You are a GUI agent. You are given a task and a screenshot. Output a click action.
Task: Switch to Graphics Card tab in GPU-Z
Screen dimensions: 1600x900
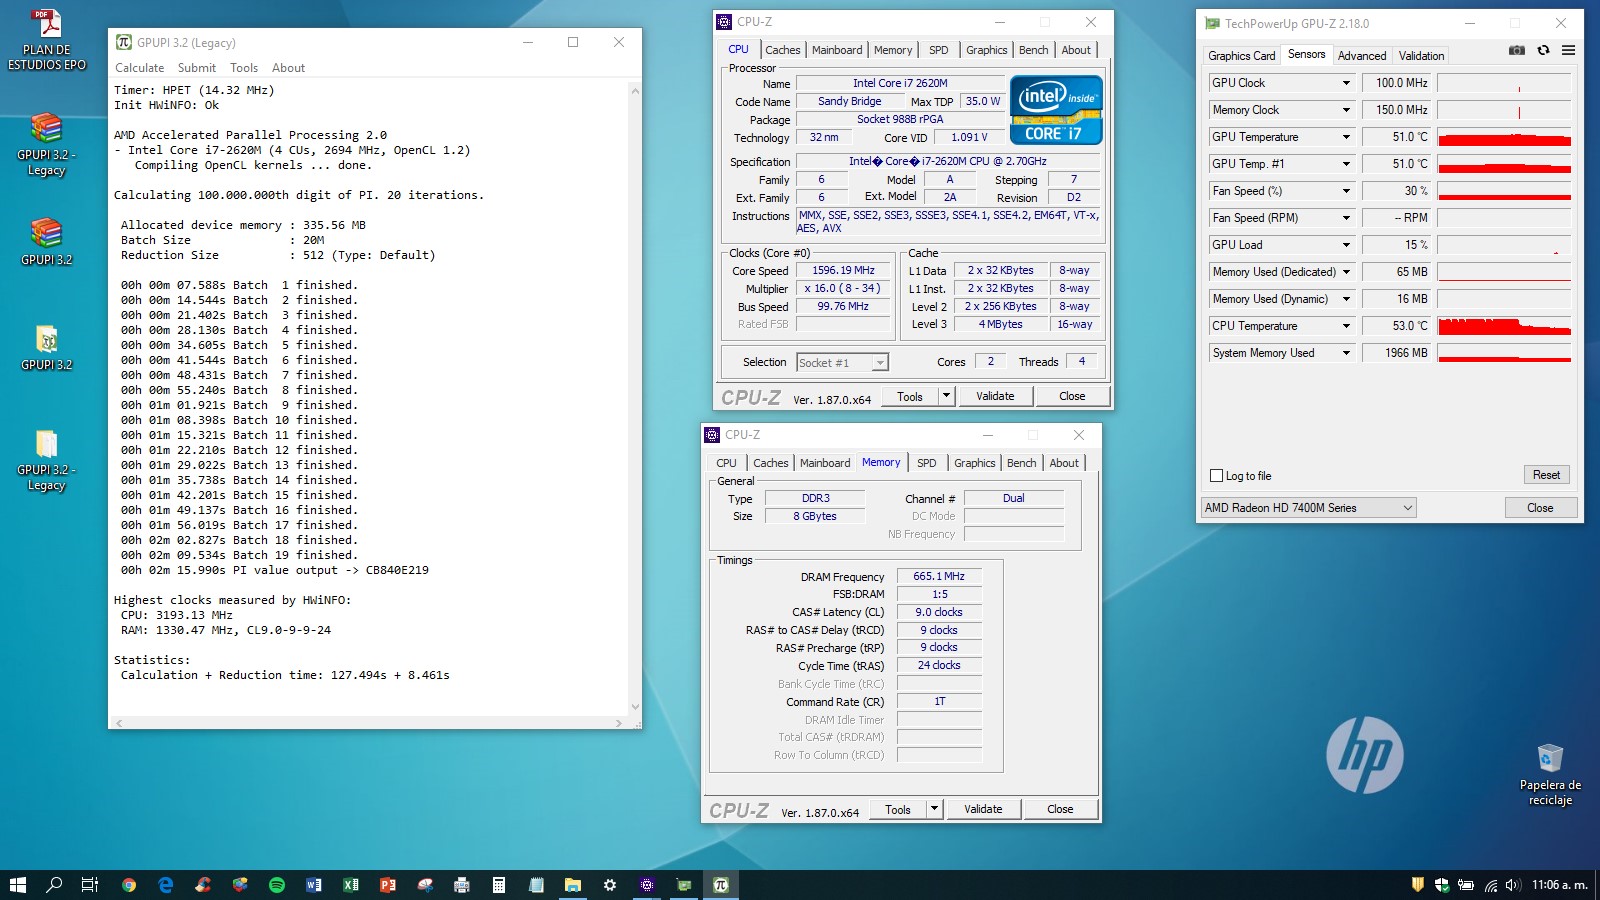click(x=1241, y=56)
